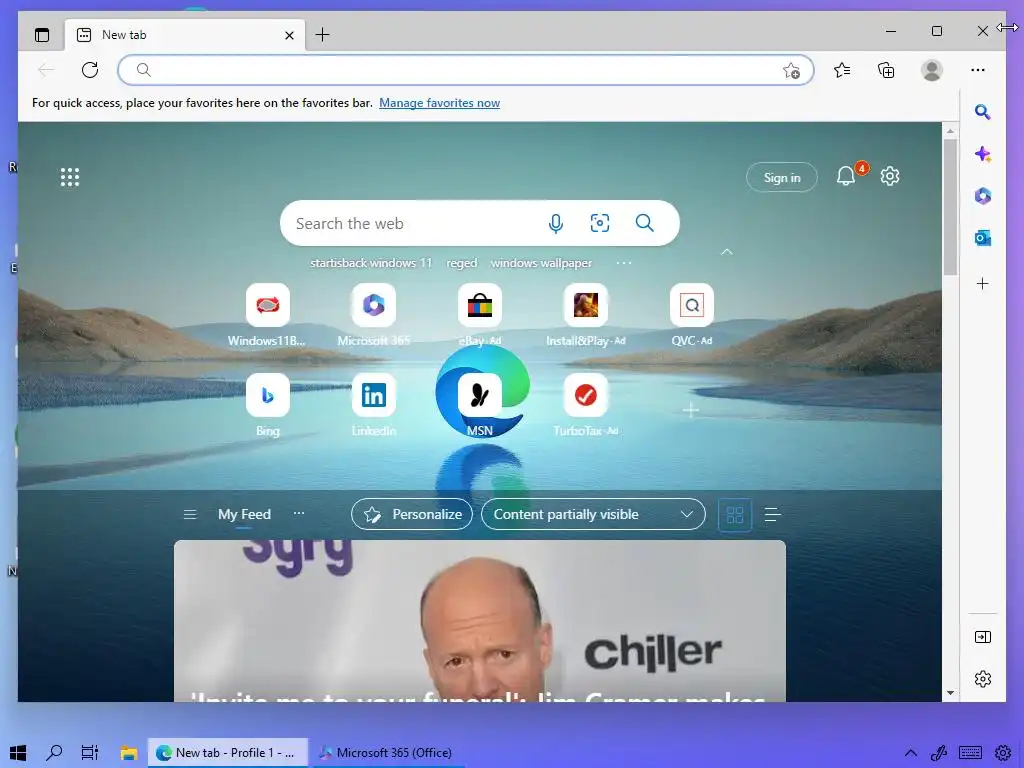Click the regedt search suggestion
This screenshot has width=1024, height=768.
[462, 263]
